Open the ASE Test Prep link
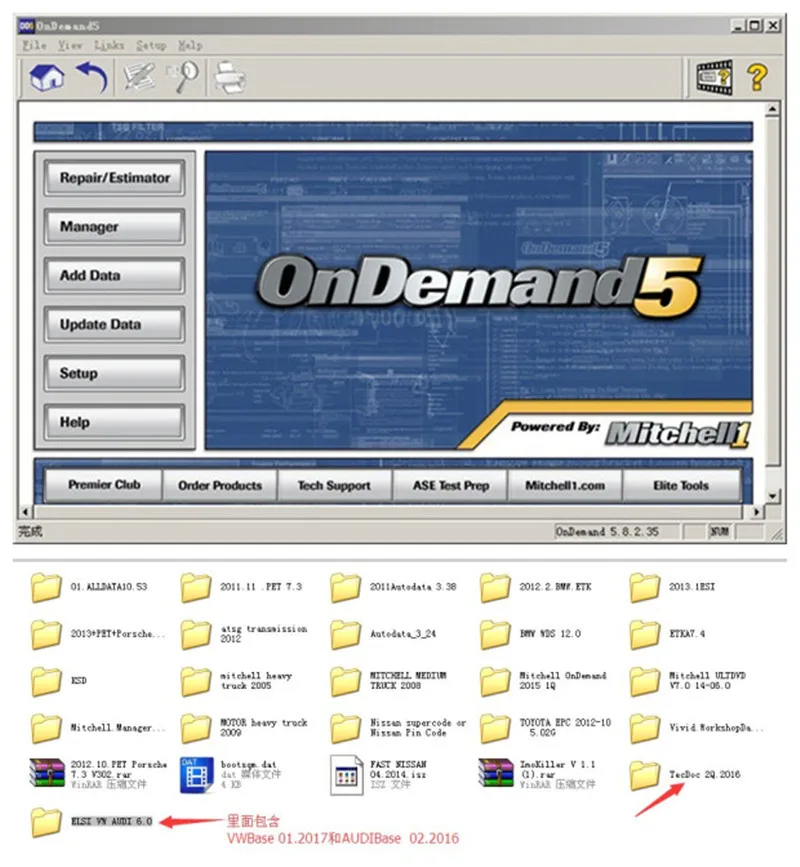 tap(451, 485)
